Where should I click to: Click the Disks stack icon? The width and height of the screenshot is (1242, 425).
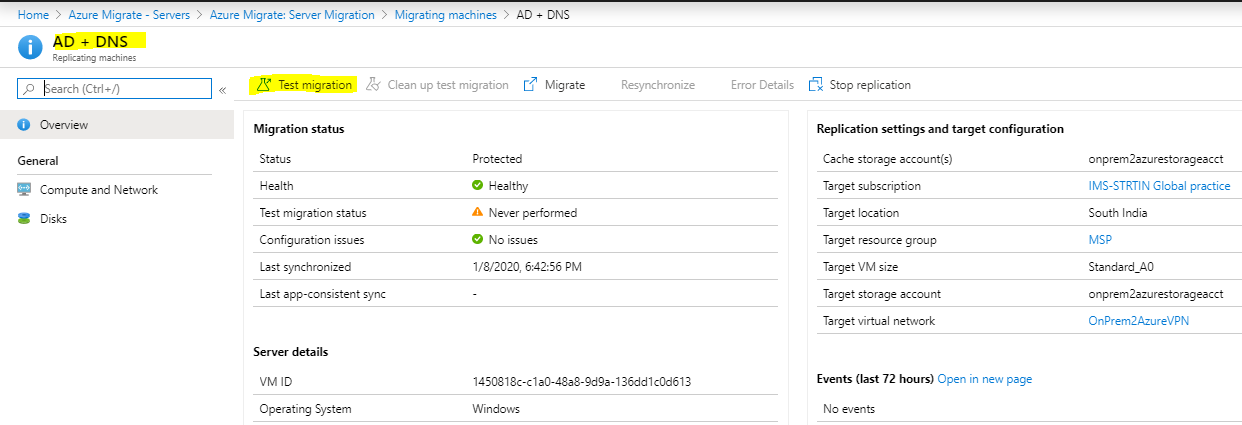click(24, 219)
